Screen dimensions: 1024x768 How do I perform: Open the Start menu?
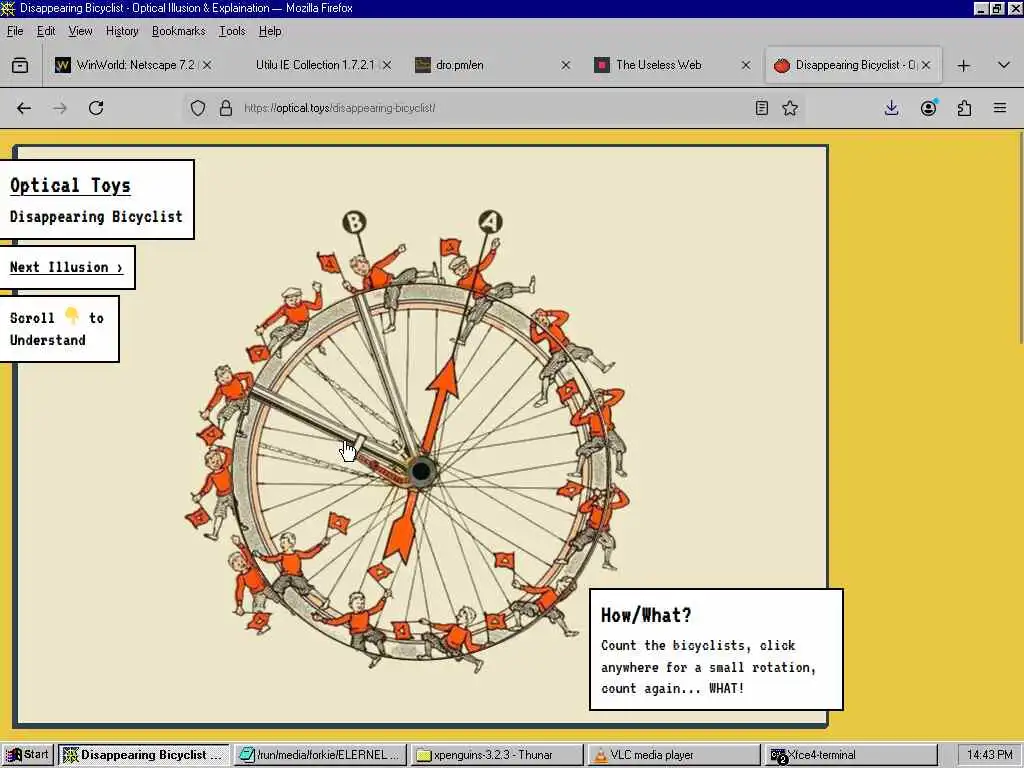(27, 755)
